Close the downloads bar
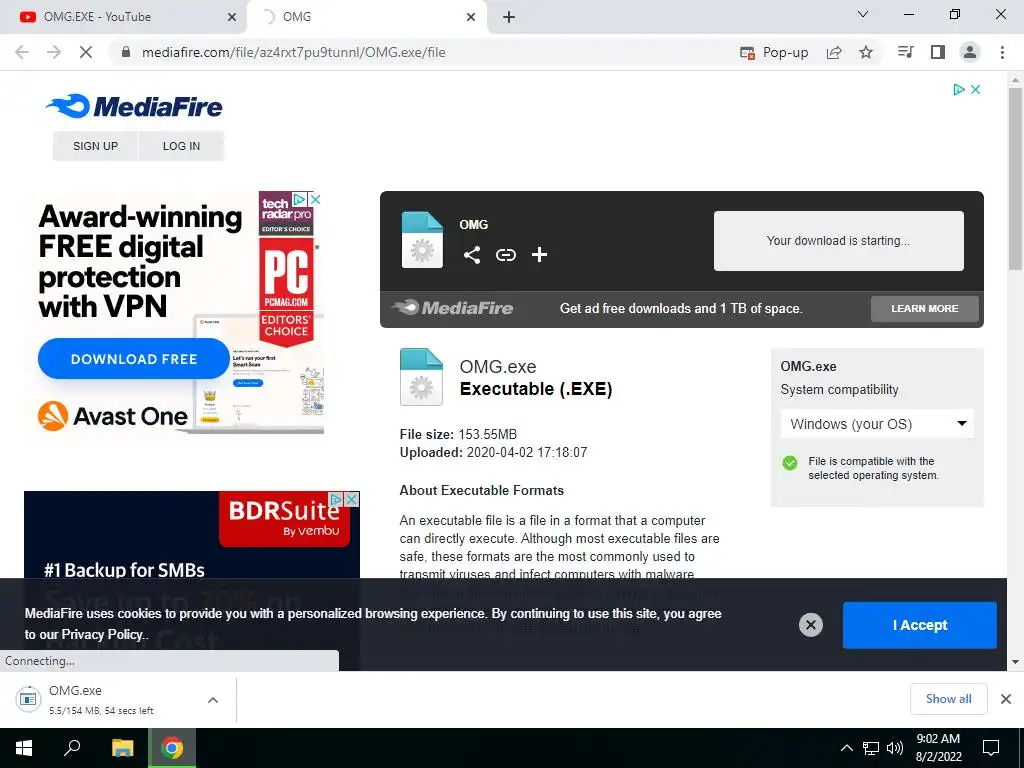This screenshot has width=1024, height=768. point(1006,699)
